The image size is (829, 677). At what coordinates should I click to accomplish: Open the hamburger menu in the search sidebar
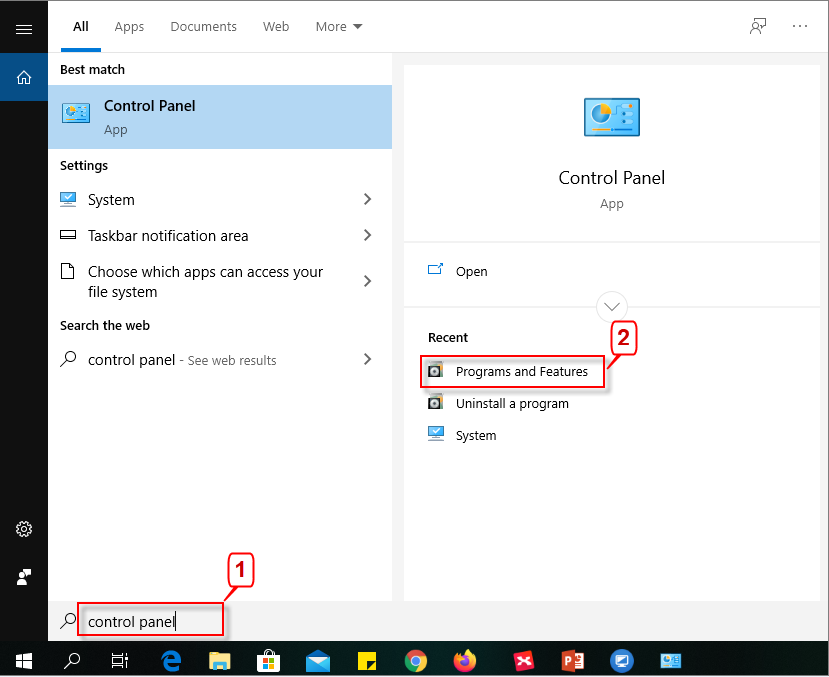pyautogui.click(x=24, y=29)
